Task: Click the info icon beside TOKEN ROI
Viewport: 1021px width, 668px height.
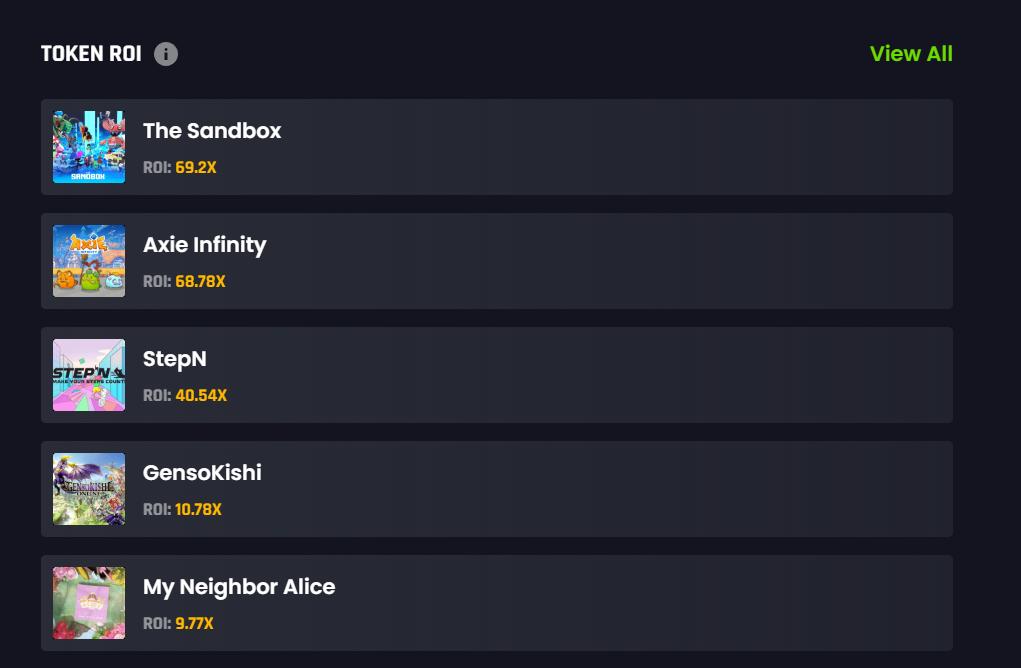Action: [x=166, y=54]
